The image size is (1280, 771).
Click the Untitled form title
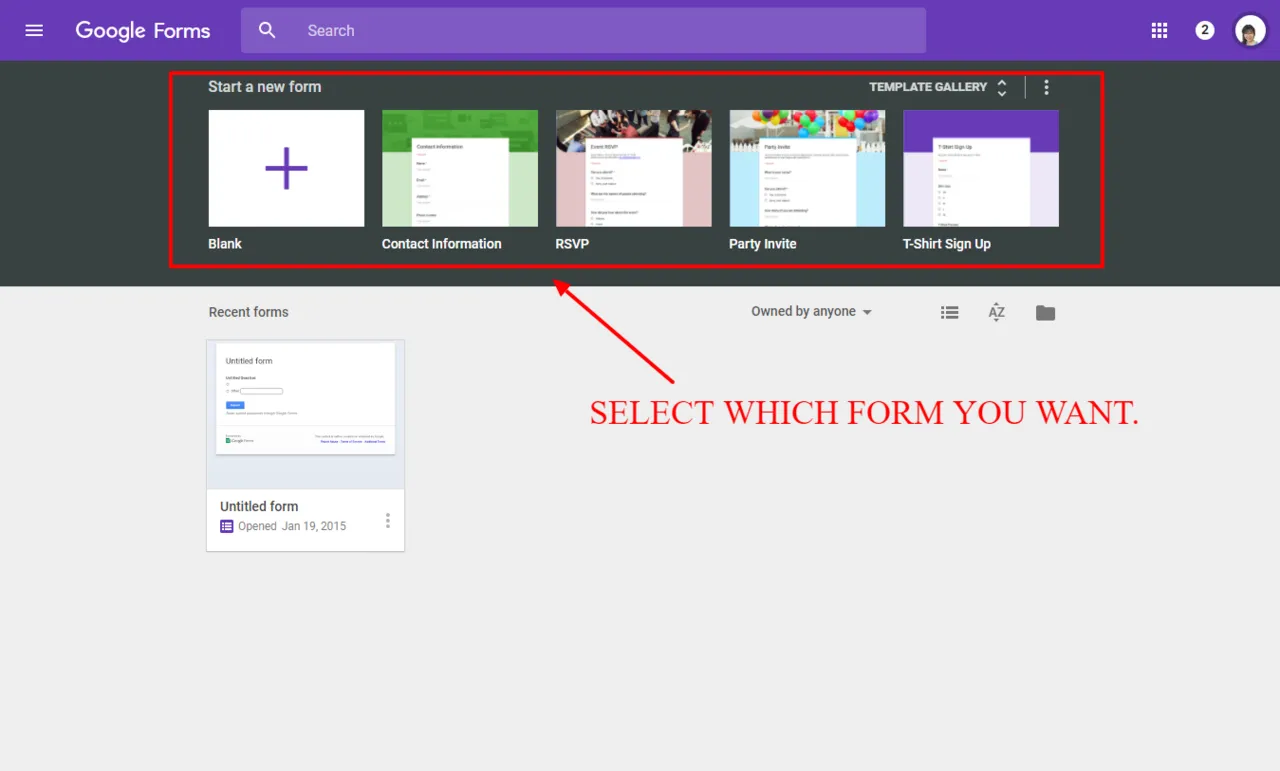pyautogui.click(x=259, y=506)
